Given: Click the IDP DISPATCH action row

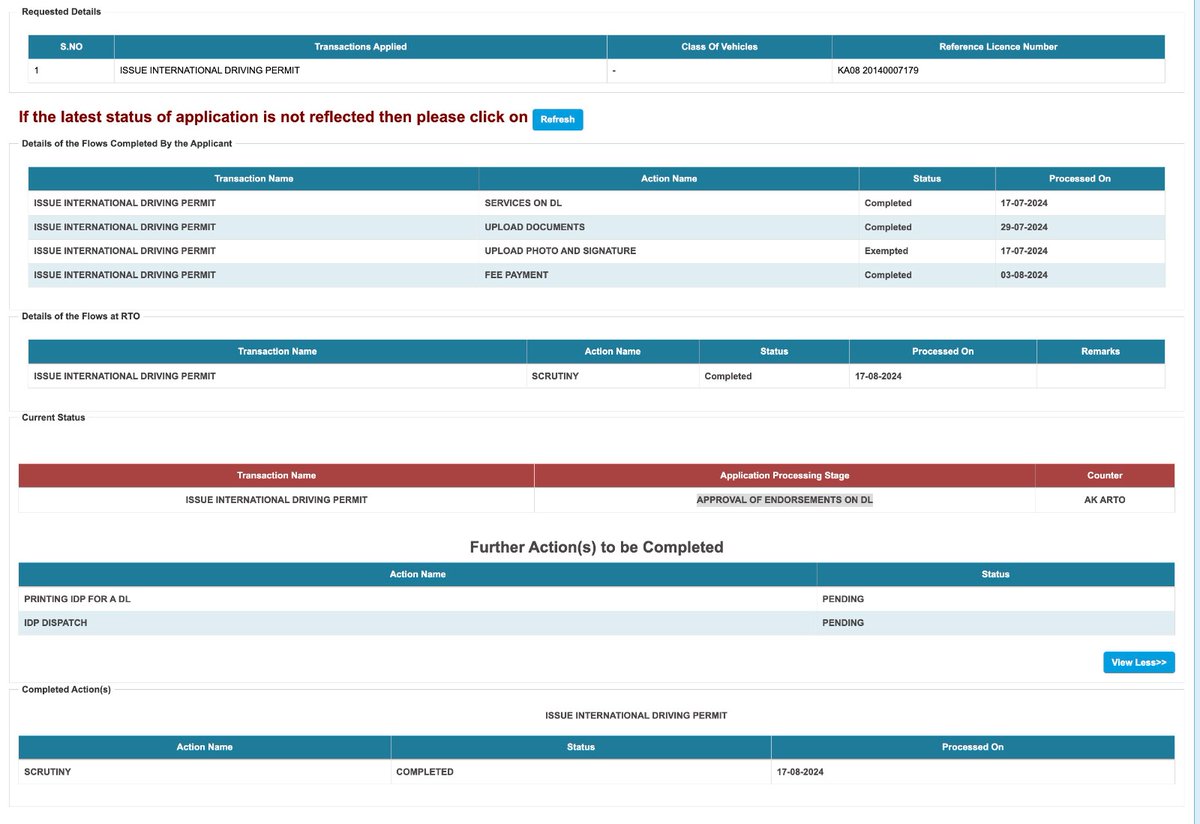Looking at the screenshot, I should tap(597, 623).
